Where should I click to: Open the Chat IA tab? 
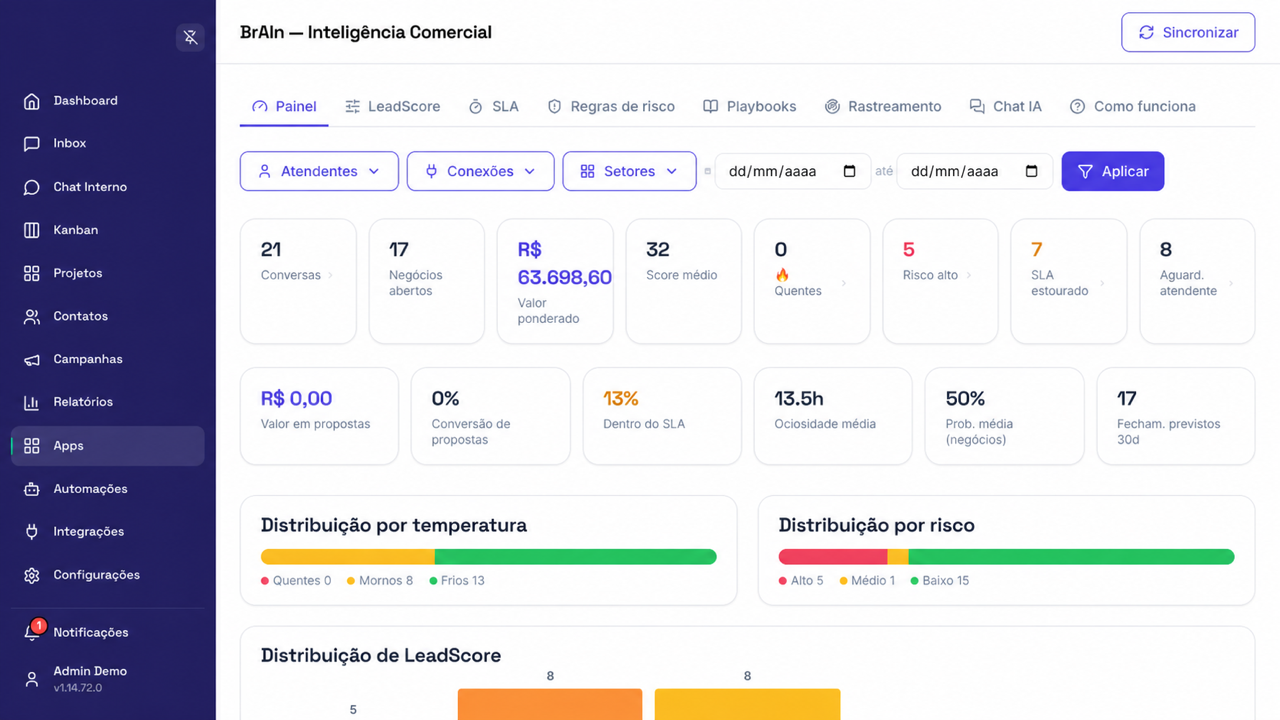point(1006,106)
